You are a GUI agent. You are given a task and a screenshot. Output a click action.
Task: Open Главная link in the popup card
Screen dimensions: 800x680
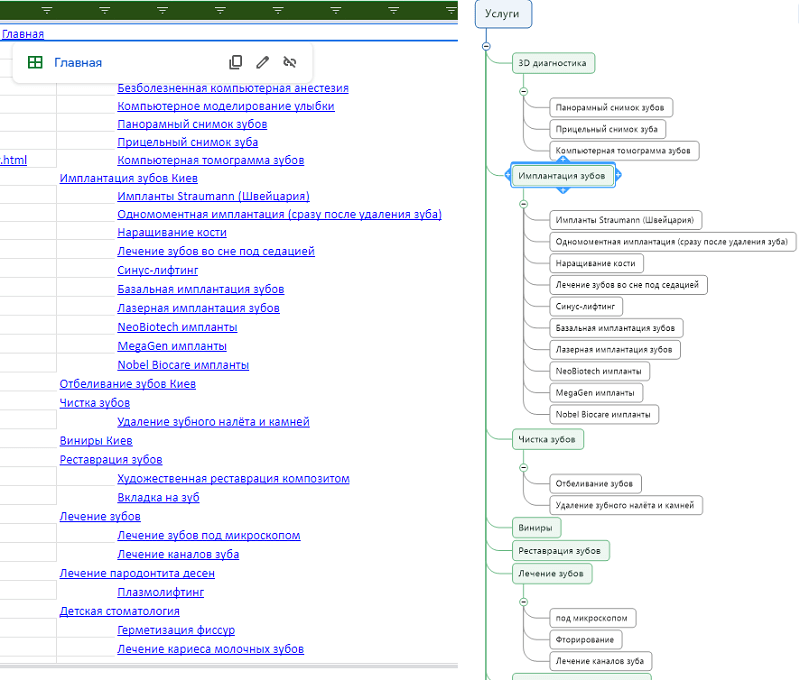click(78, 62)
